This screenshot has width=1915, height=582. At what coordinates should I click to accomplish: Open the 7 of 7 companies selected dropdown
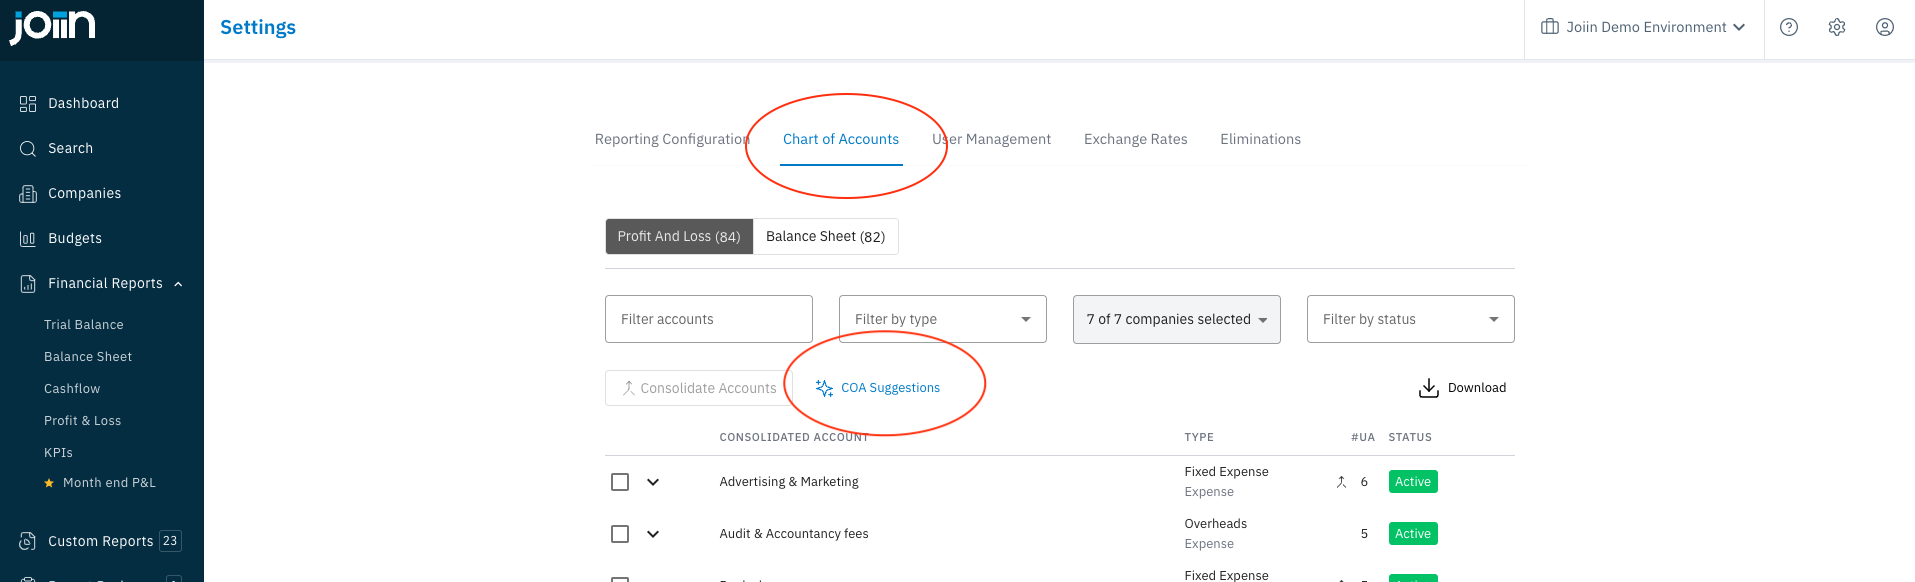[x=1177, y=319]
